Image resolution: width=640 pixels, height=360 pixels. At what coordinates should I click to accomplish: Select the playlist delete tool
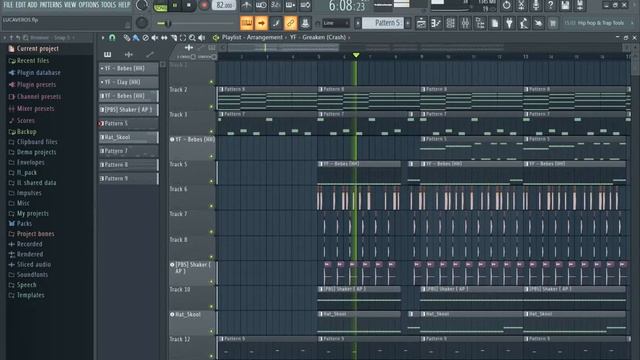[145, 38]
